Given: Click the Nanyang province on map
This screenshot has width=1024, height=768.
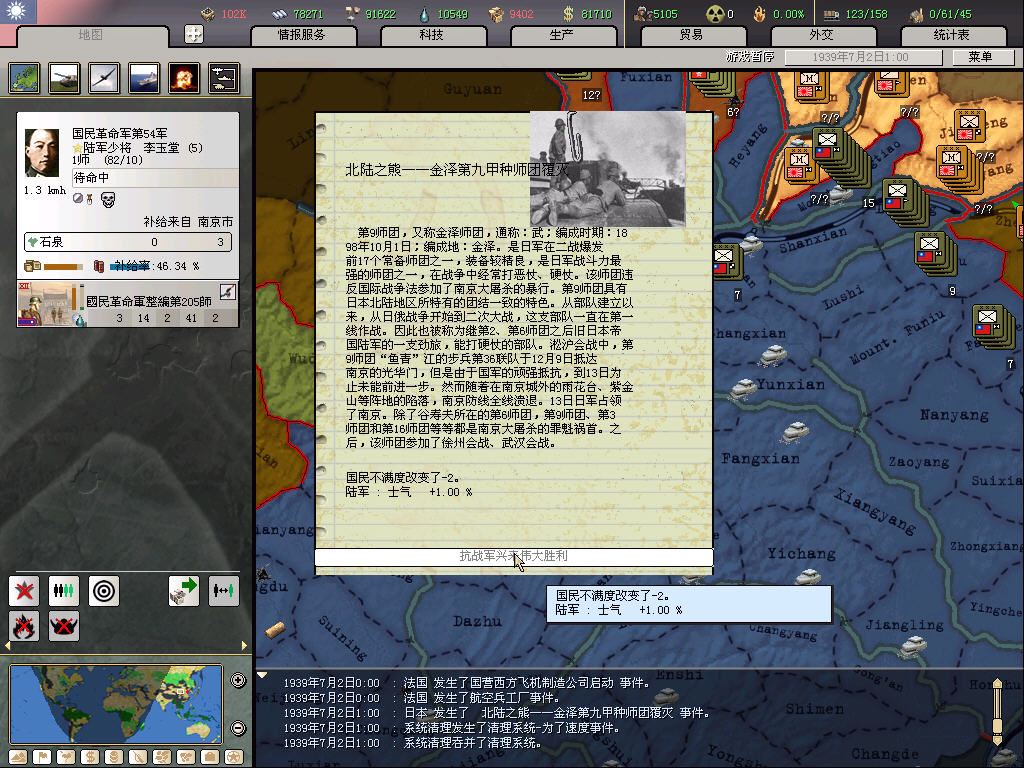Looking at the screenshot, I should click(x=954, y=415).
